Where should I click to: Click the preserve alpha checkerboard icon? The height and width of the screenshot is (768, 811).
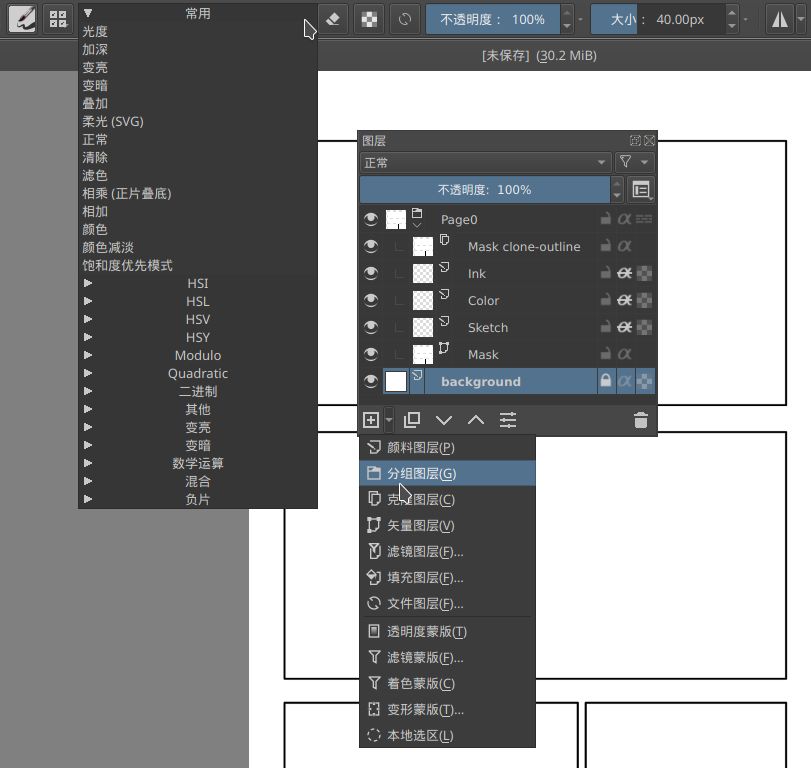(370, 19)
